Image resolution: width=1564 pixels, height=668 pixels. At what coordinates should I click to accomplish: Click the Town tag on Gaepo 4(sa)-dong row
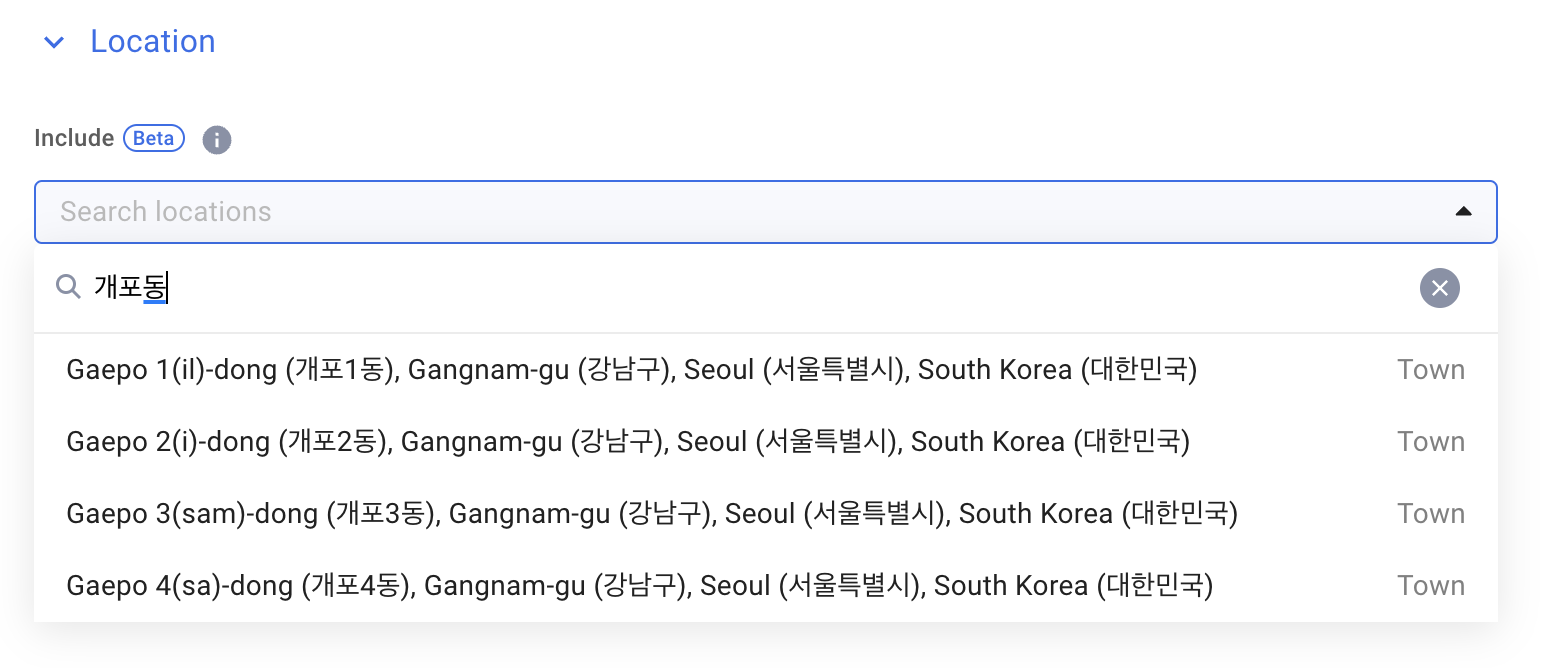1431,586
